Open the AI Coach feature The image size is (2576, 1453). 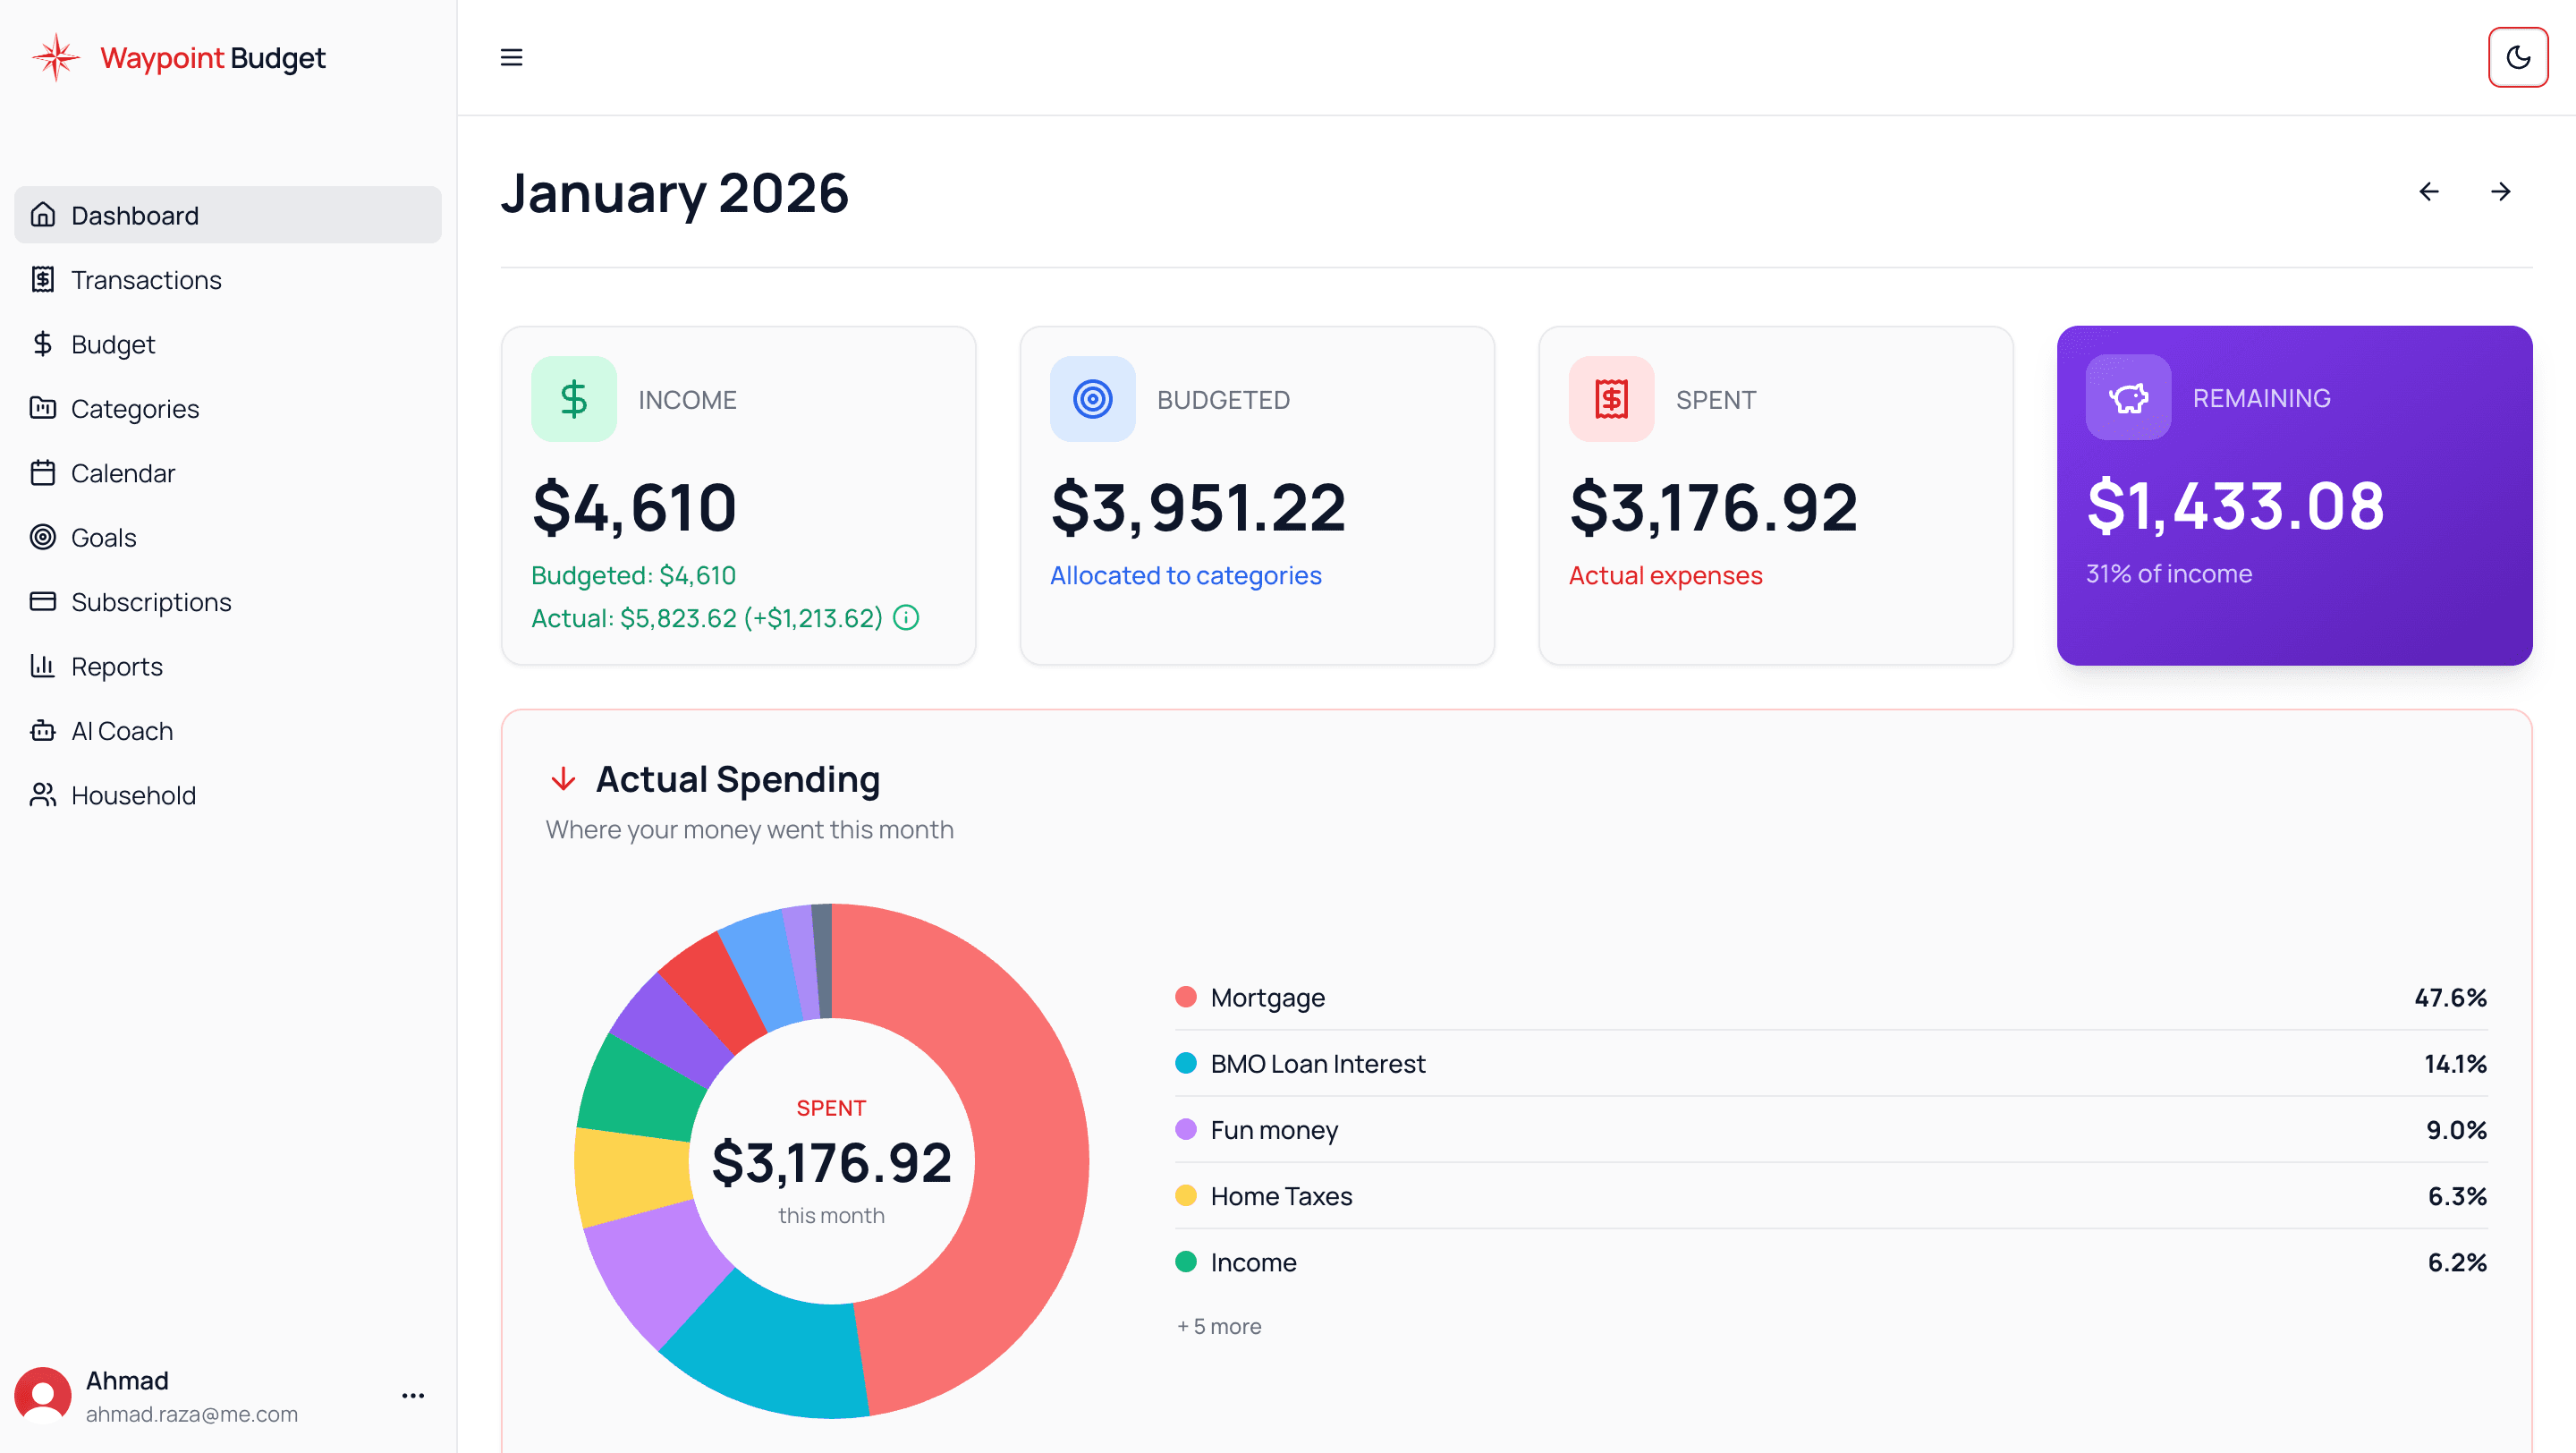pos(121,730)
